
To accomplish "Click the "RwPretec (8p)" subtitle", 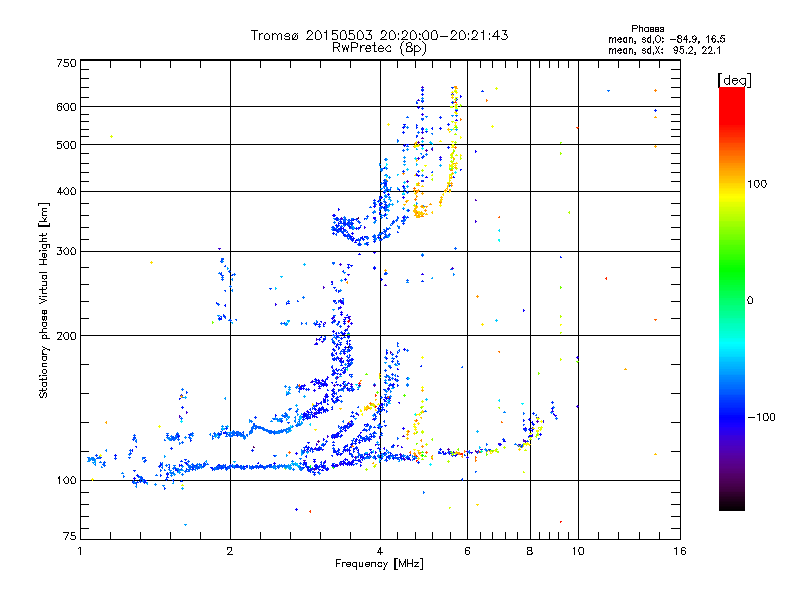I will [x=379, y=48].
